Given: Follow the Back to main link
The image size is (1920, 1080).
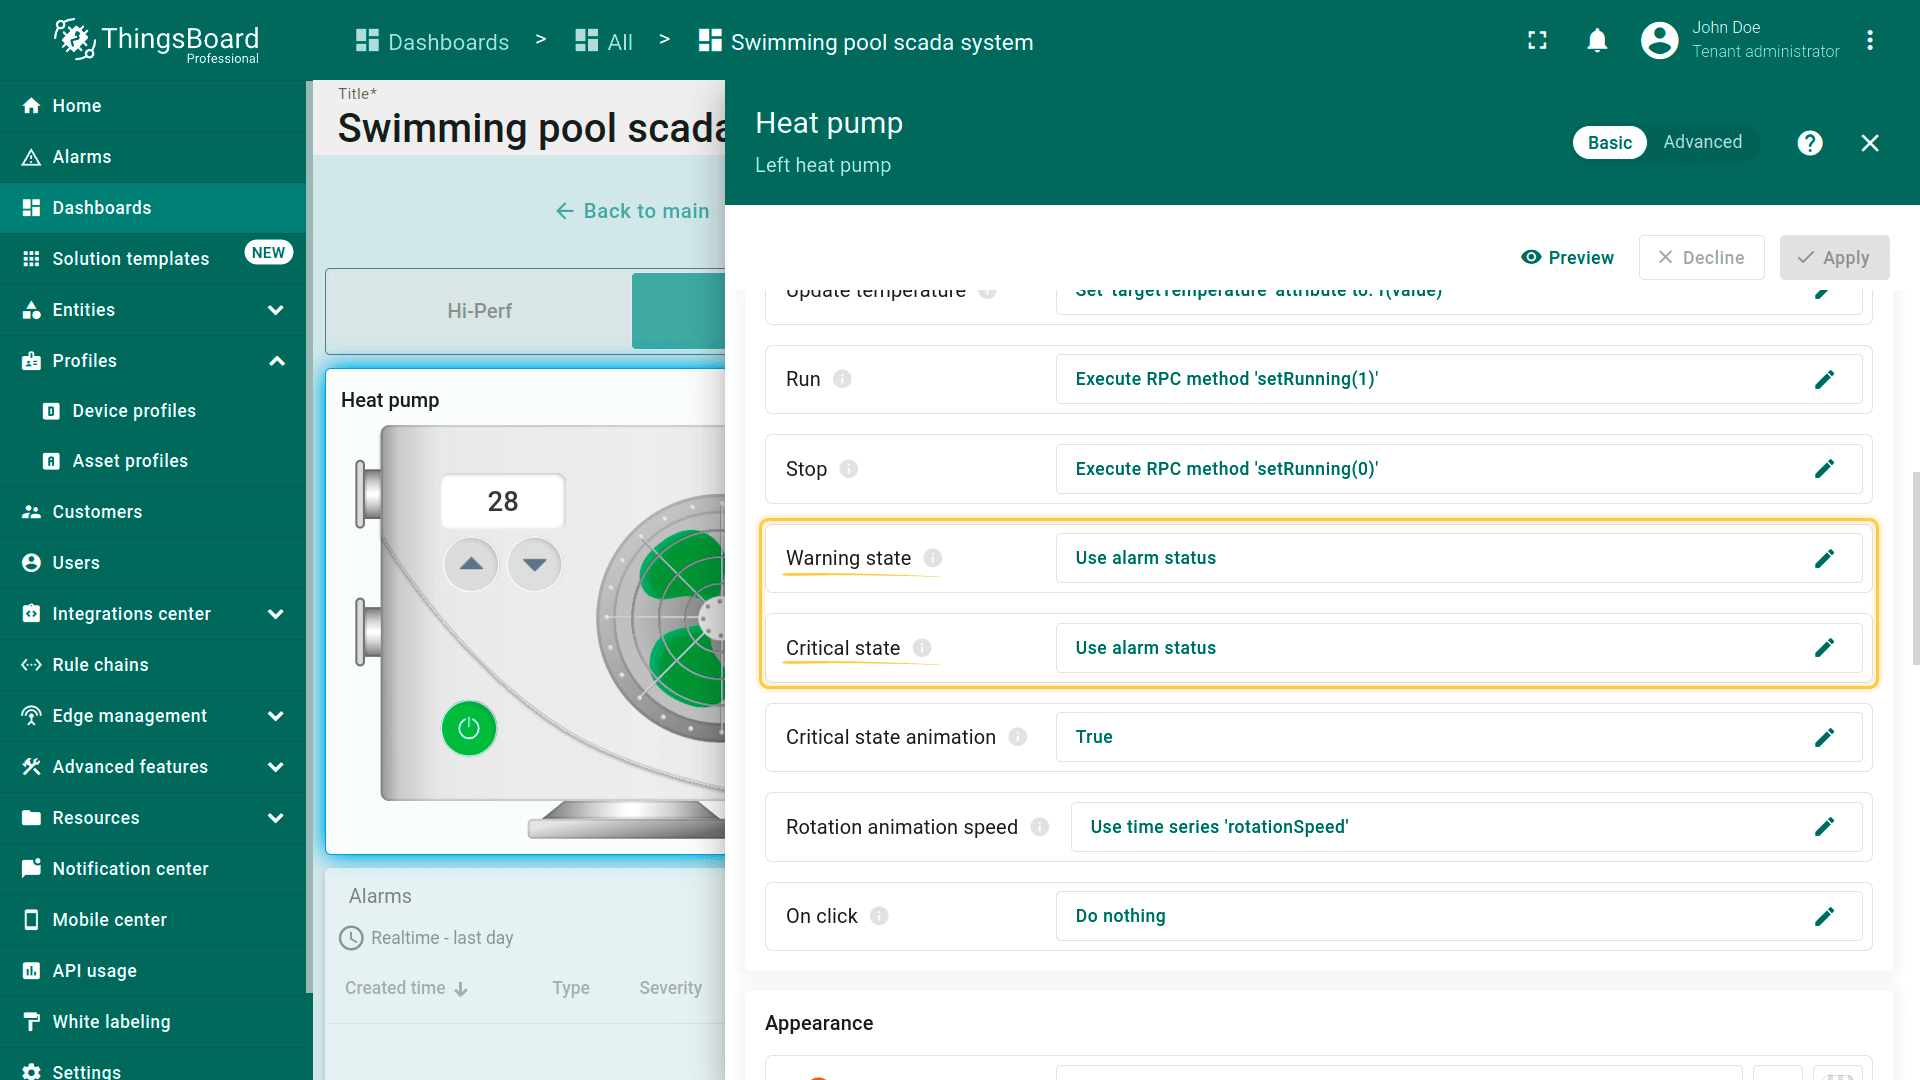Looking at the screenshot, I should click(632, 211).
